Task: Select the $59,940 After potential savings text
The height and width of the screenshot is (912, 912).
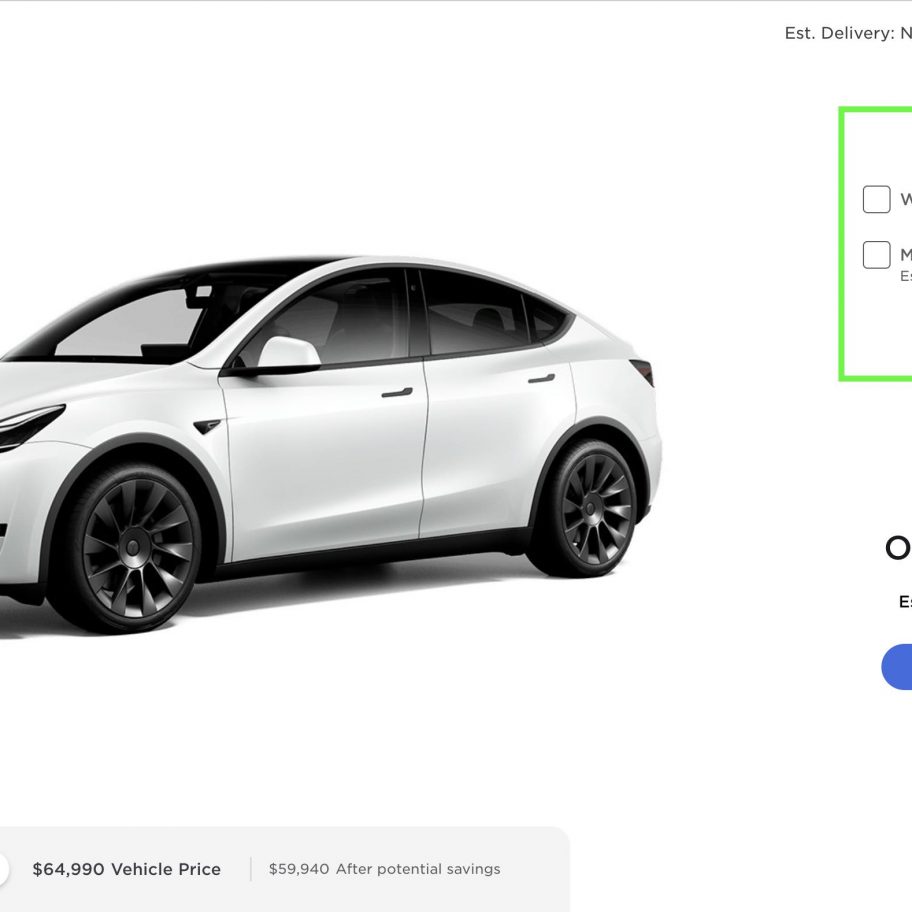Action: 384,869
